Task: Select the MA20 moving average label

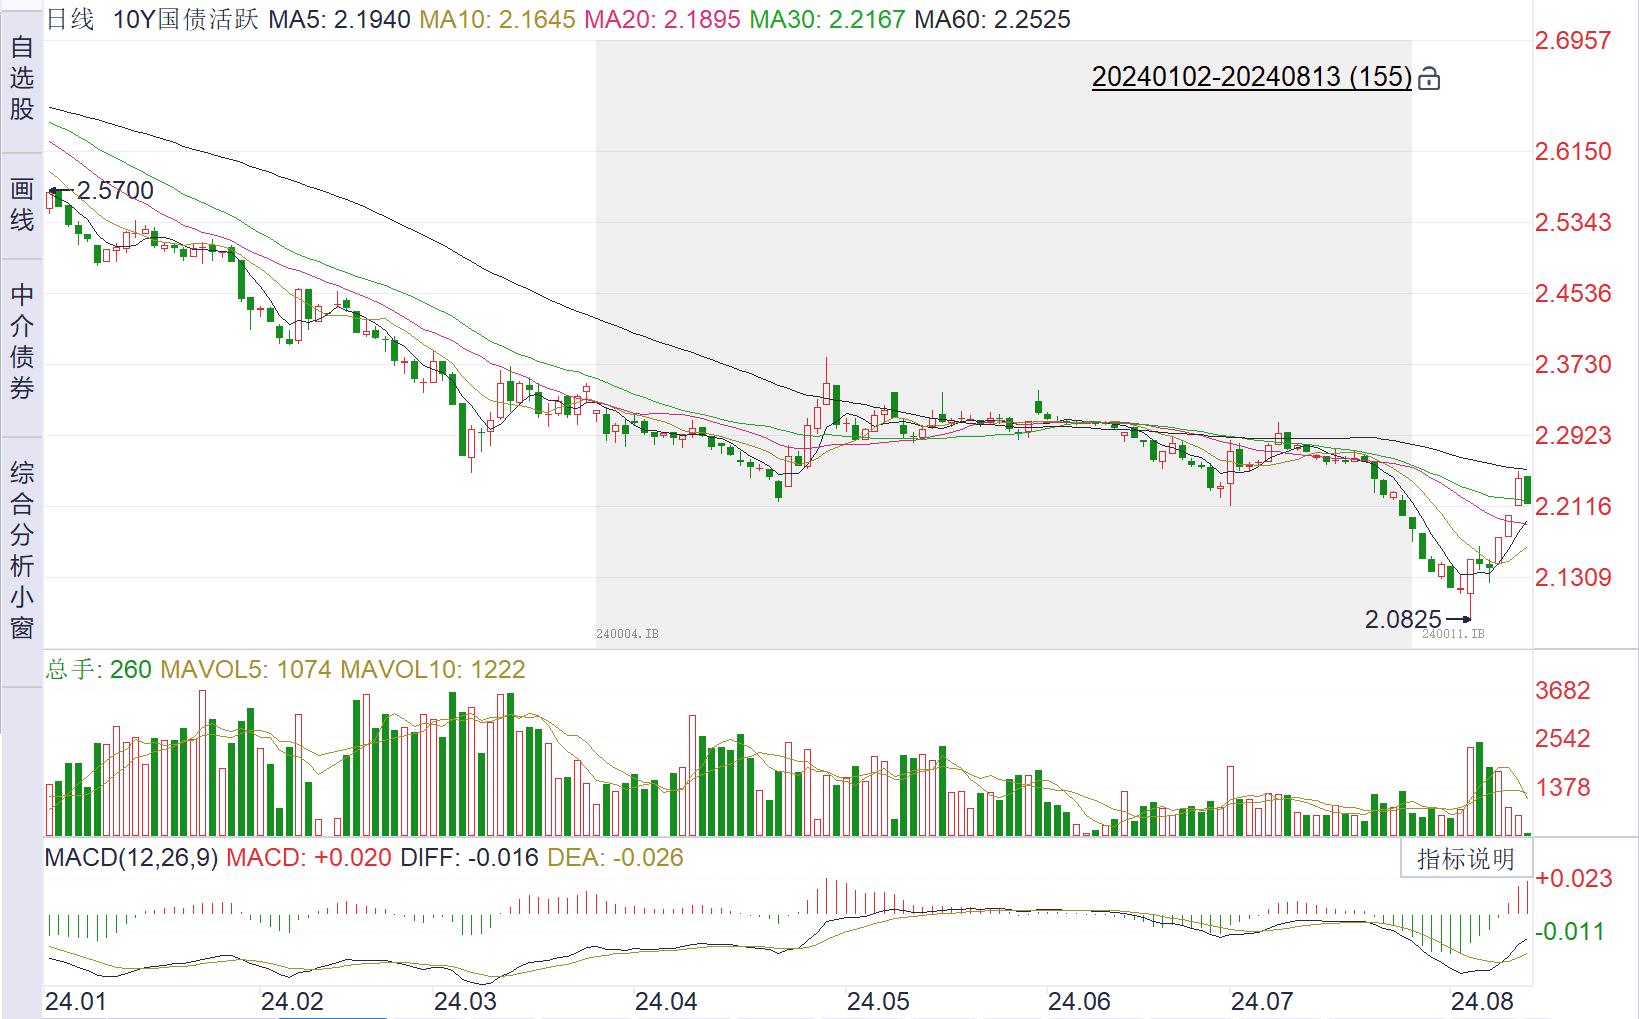Action: (x=662, y=19)
